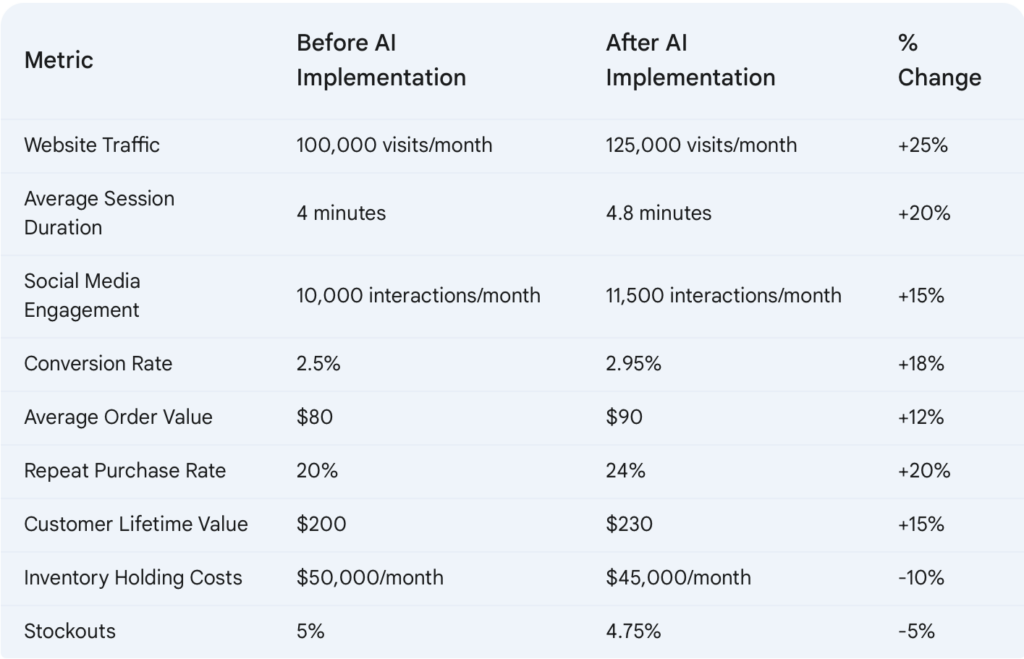Select the Social Media Engagement label
The height and width of the screenshot is (659, 1024).
82,295
